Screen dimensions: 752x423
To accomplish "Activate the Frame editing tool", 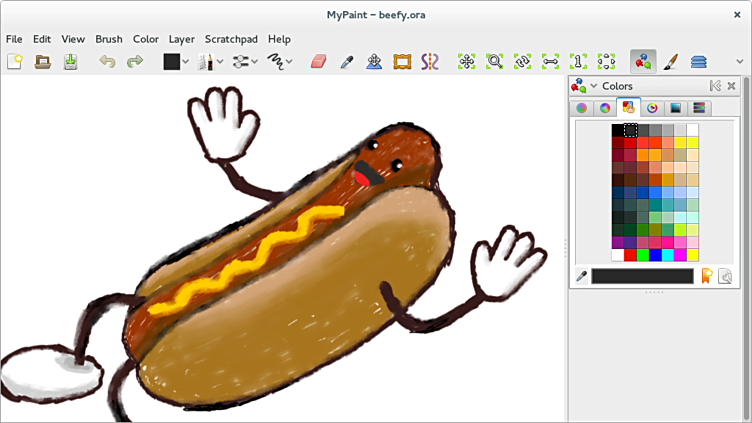I will pyautogui.click(x=402, y=61).
